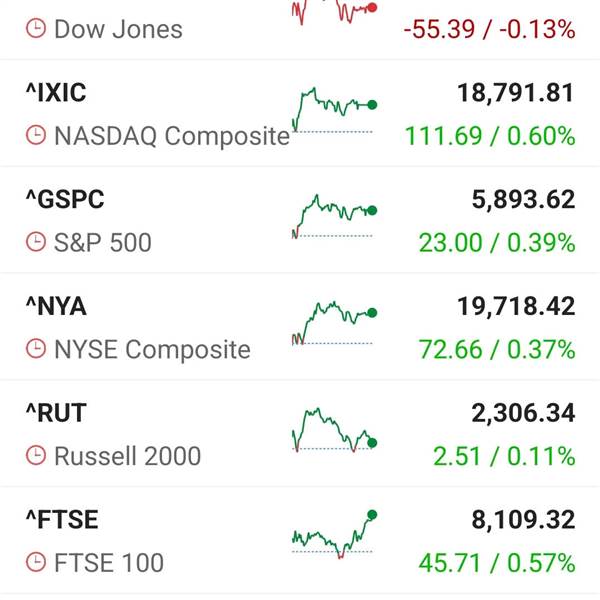Tap the FTSE 100 price 8,109.32
This screenshot has height=600, width=600.
tap(523, 520)
